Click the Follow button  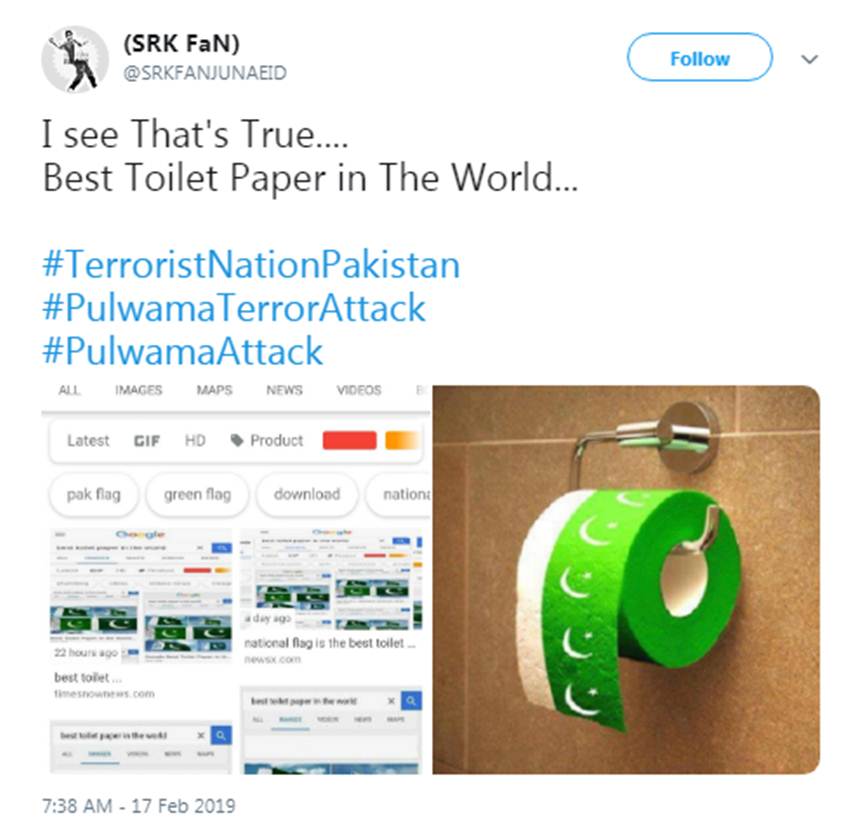point(699,57)
